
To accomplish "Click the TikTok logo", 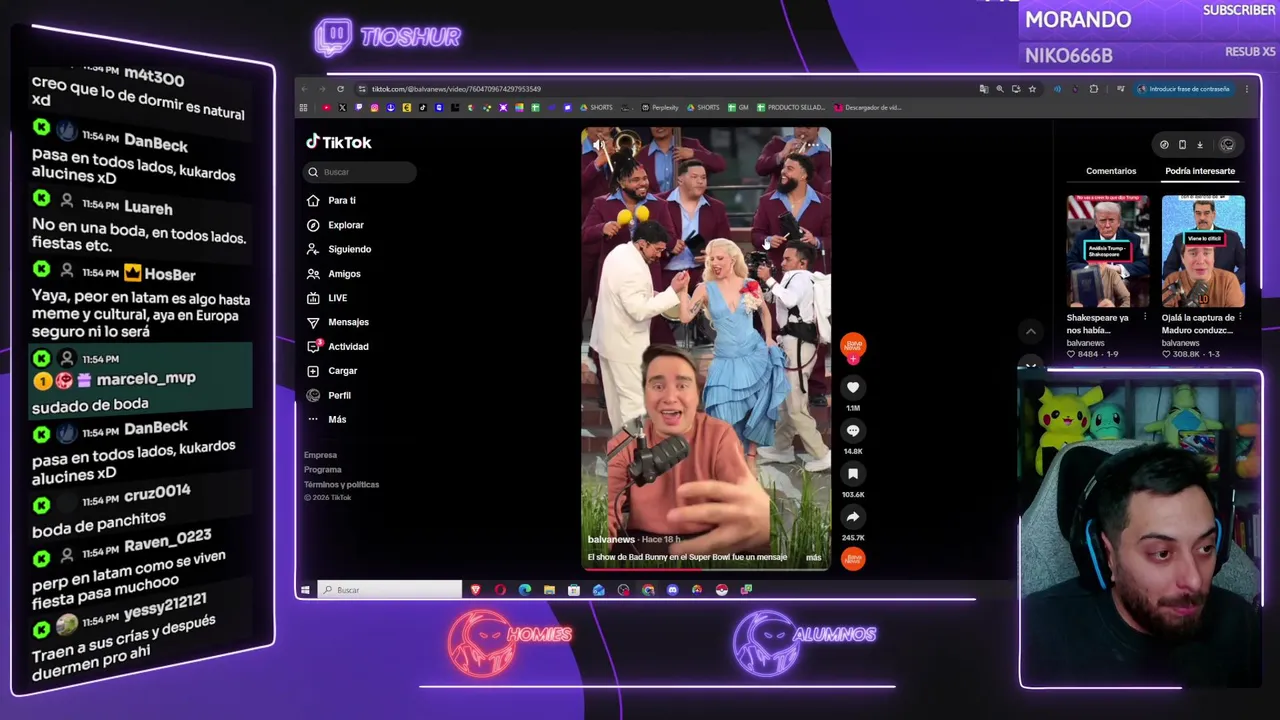I will [339, 142].
